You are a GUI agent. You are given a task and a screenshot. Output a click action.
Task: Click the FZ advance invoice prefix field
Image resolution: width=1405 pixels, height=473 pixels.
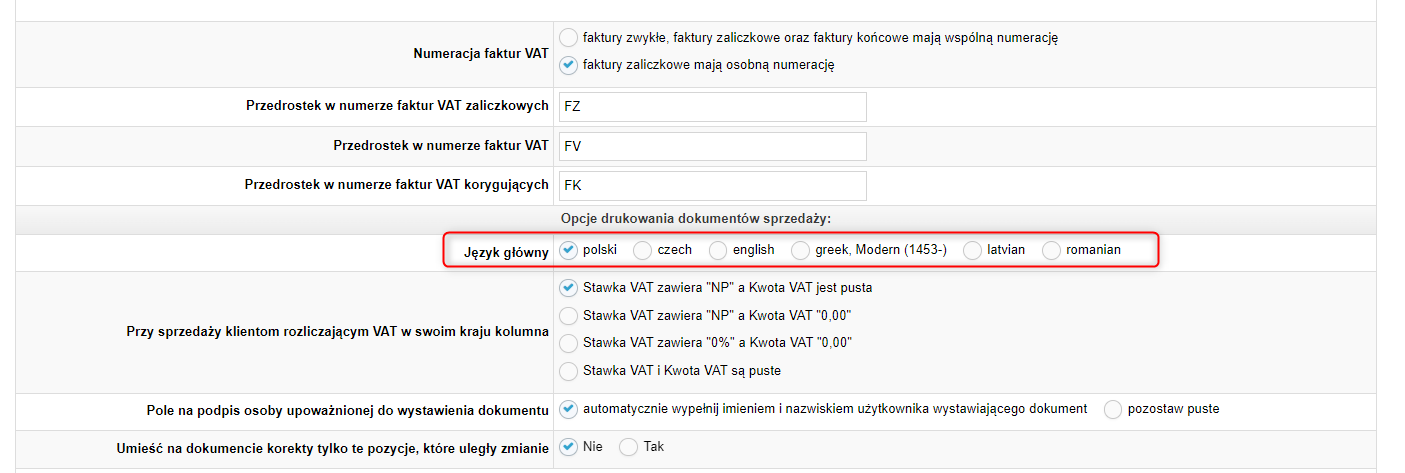pos(712,106)
